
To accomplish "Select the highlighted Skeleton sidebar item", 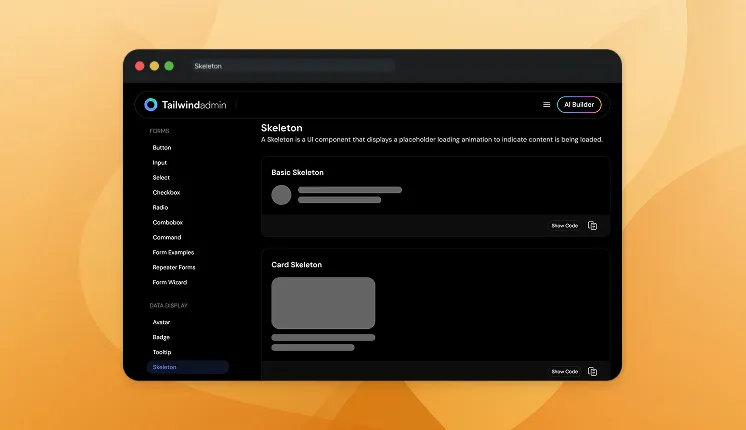I will pyautogui.click(x=187, y=367).
